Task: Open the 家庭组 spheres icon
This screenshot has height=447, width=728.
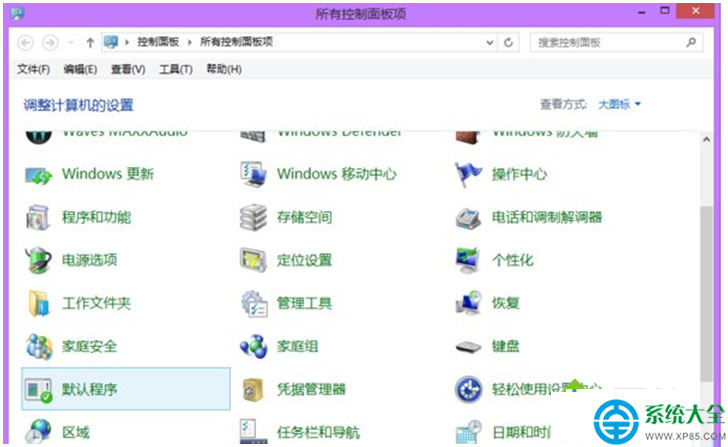Action: pos(254,346)
